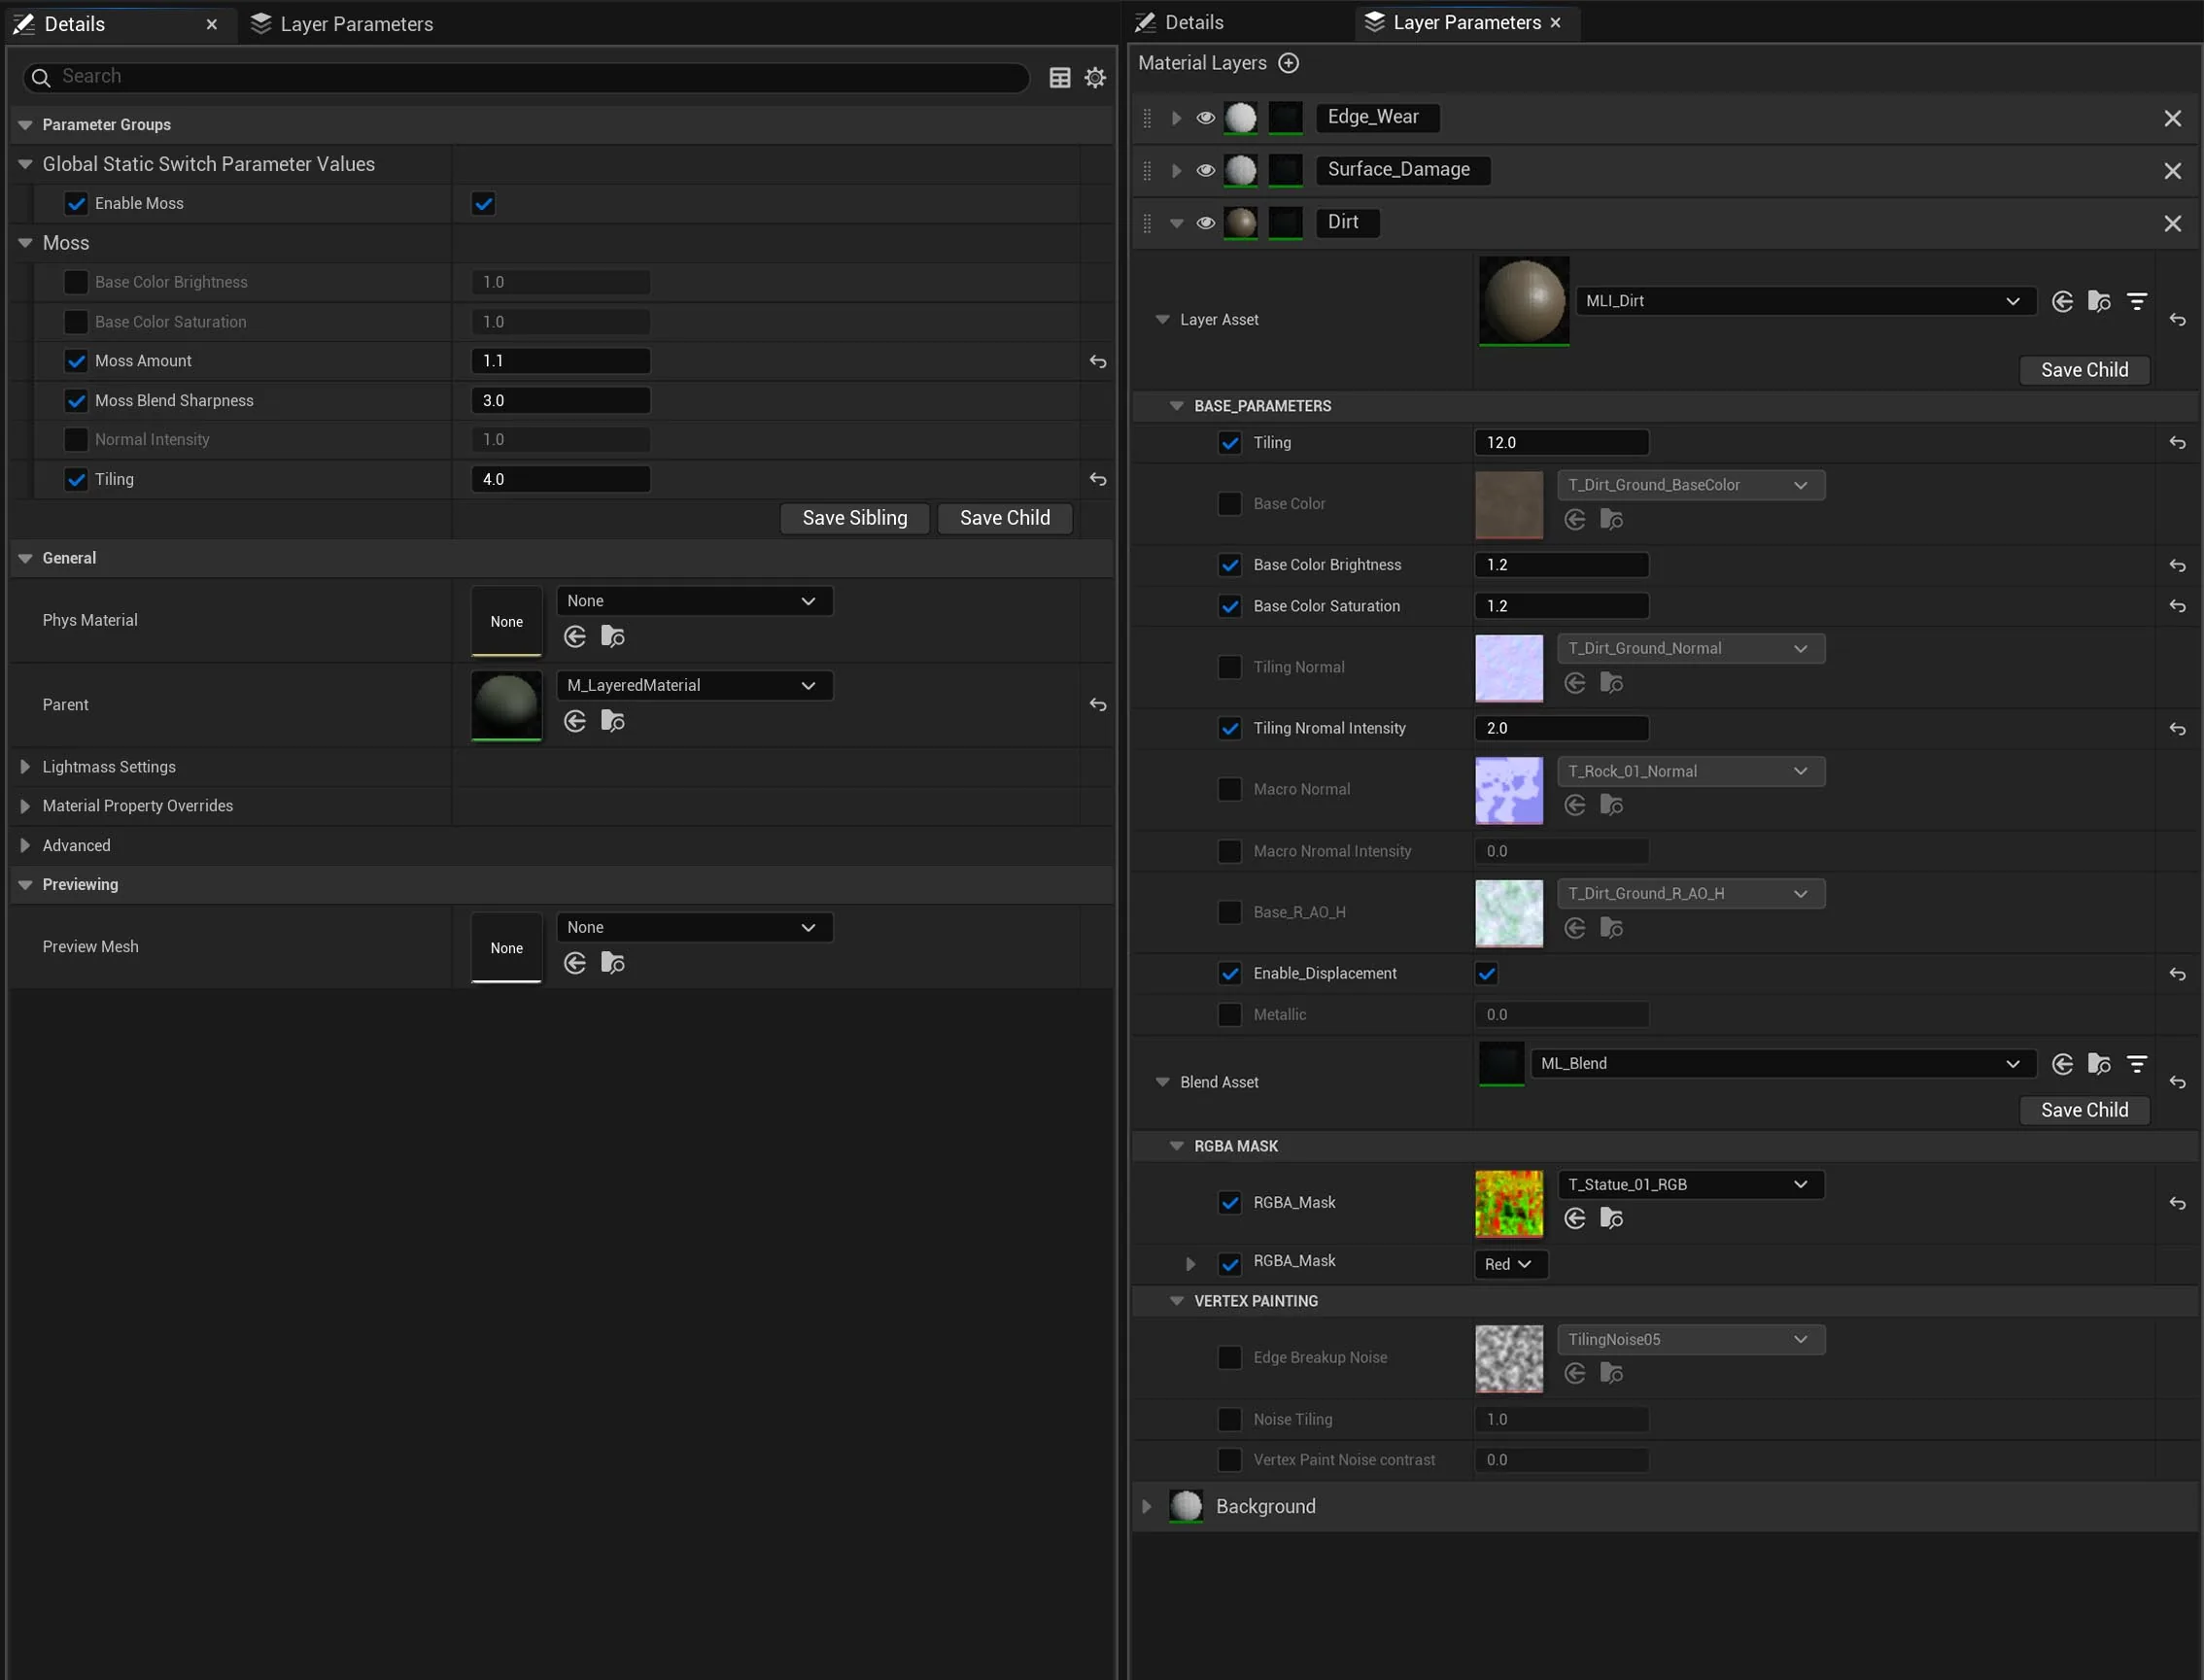Remove the Edge_Wear layer
2204x1680 pixels.
[2172, 118]
